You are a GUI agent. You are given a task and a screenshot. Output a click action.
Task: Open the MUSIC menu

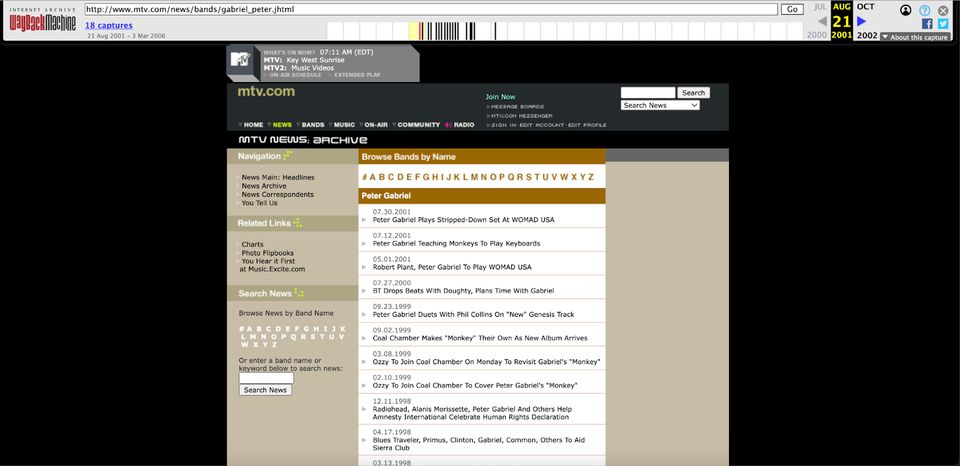pos(344,125)
